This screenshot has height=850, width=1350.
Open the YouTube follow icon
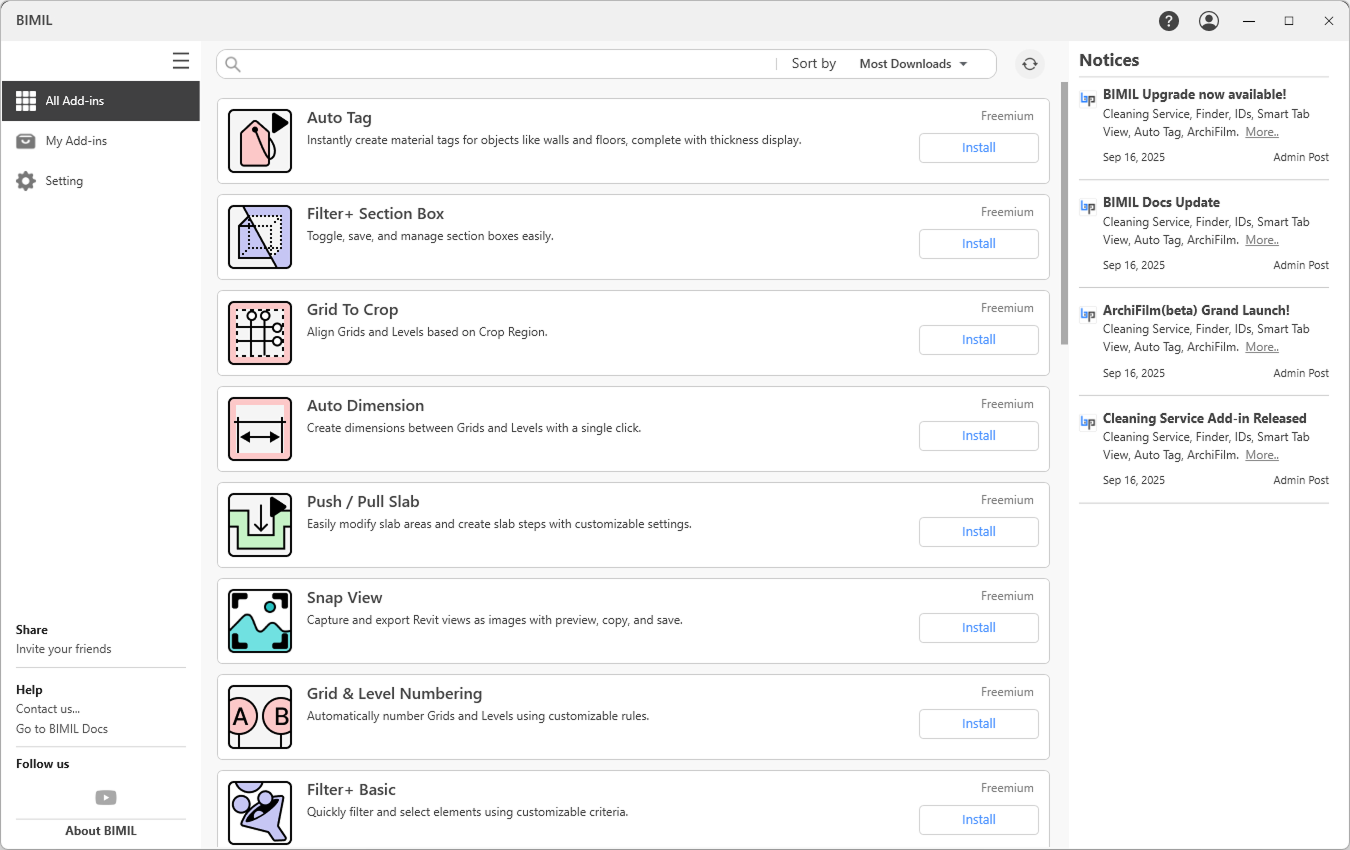(x=106, y=797)
